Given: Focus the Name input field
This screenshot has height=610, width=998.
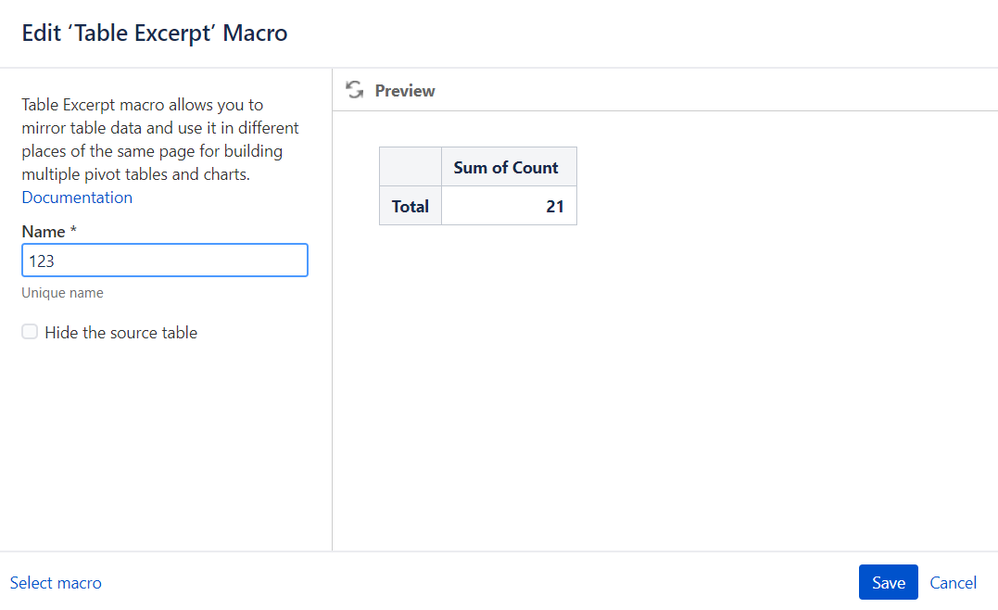Looking at the screenshot, I should [x=164, y=261].
